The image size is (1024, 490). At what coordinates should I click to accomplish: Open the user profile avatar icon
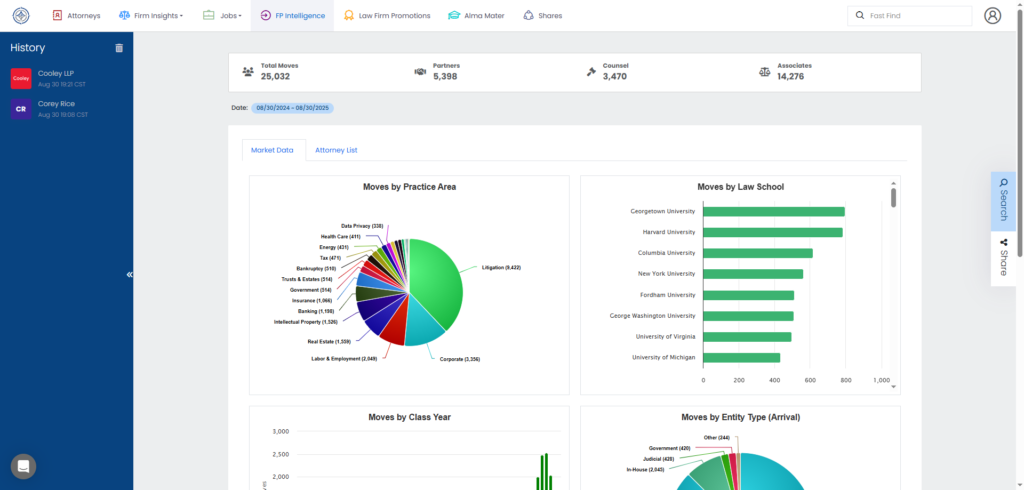point(992,16)
